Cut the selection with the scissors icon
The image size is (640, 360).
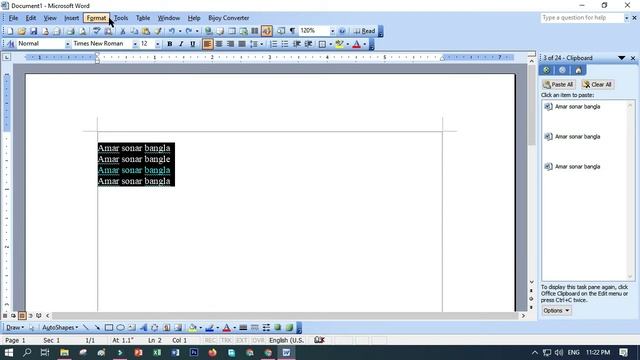(x=122, y=31)
